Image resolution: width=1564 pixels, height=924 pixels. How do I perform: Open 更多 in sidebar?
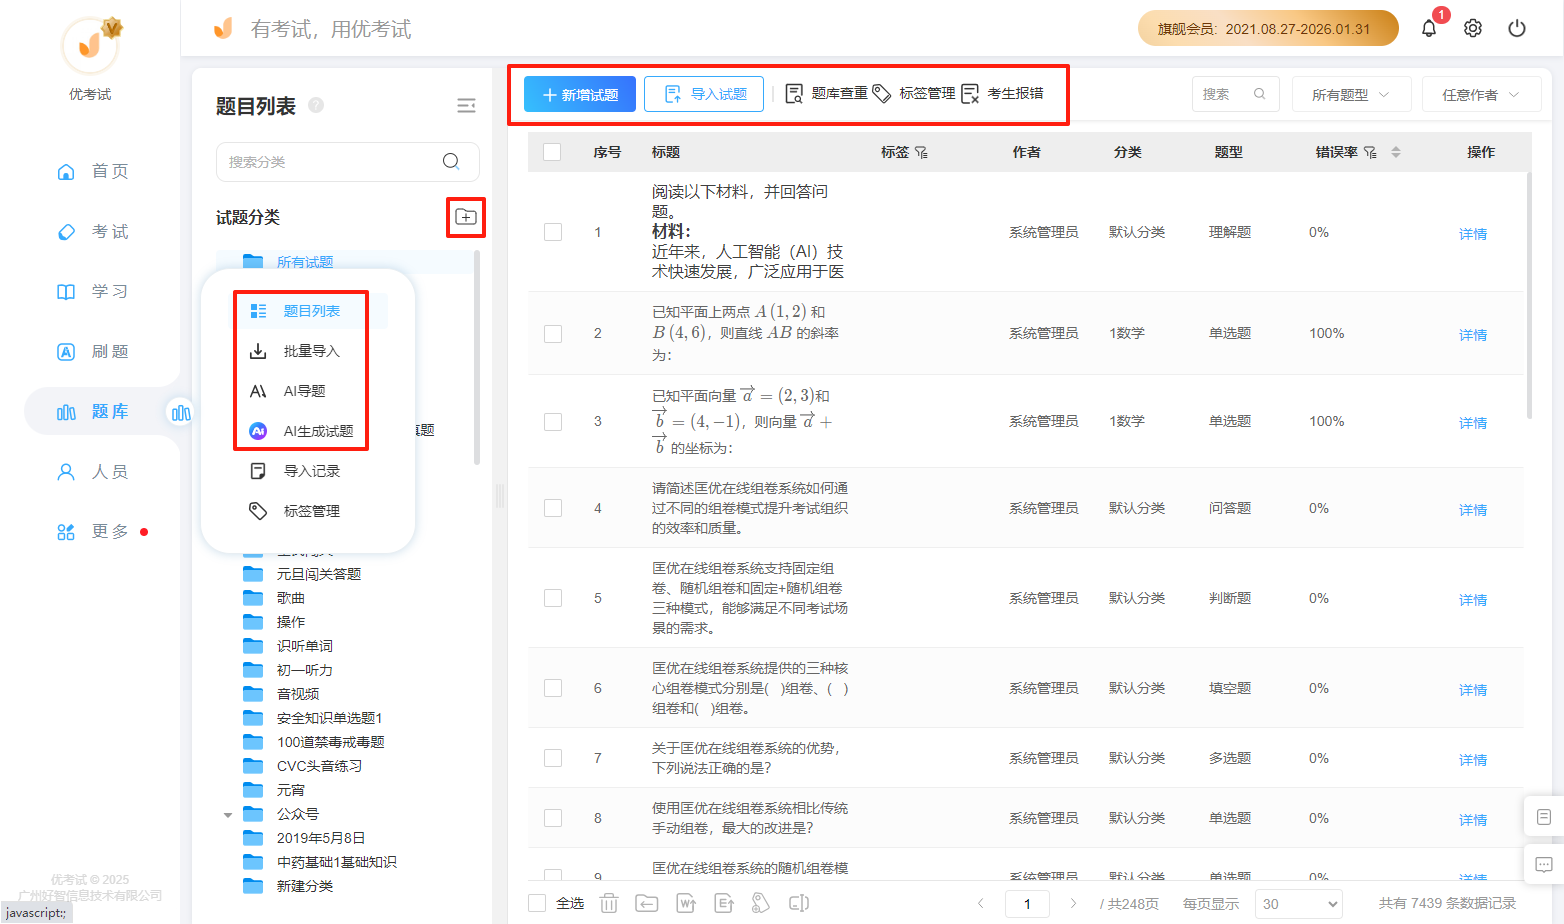pyautogui.click(x=92, y=531)
